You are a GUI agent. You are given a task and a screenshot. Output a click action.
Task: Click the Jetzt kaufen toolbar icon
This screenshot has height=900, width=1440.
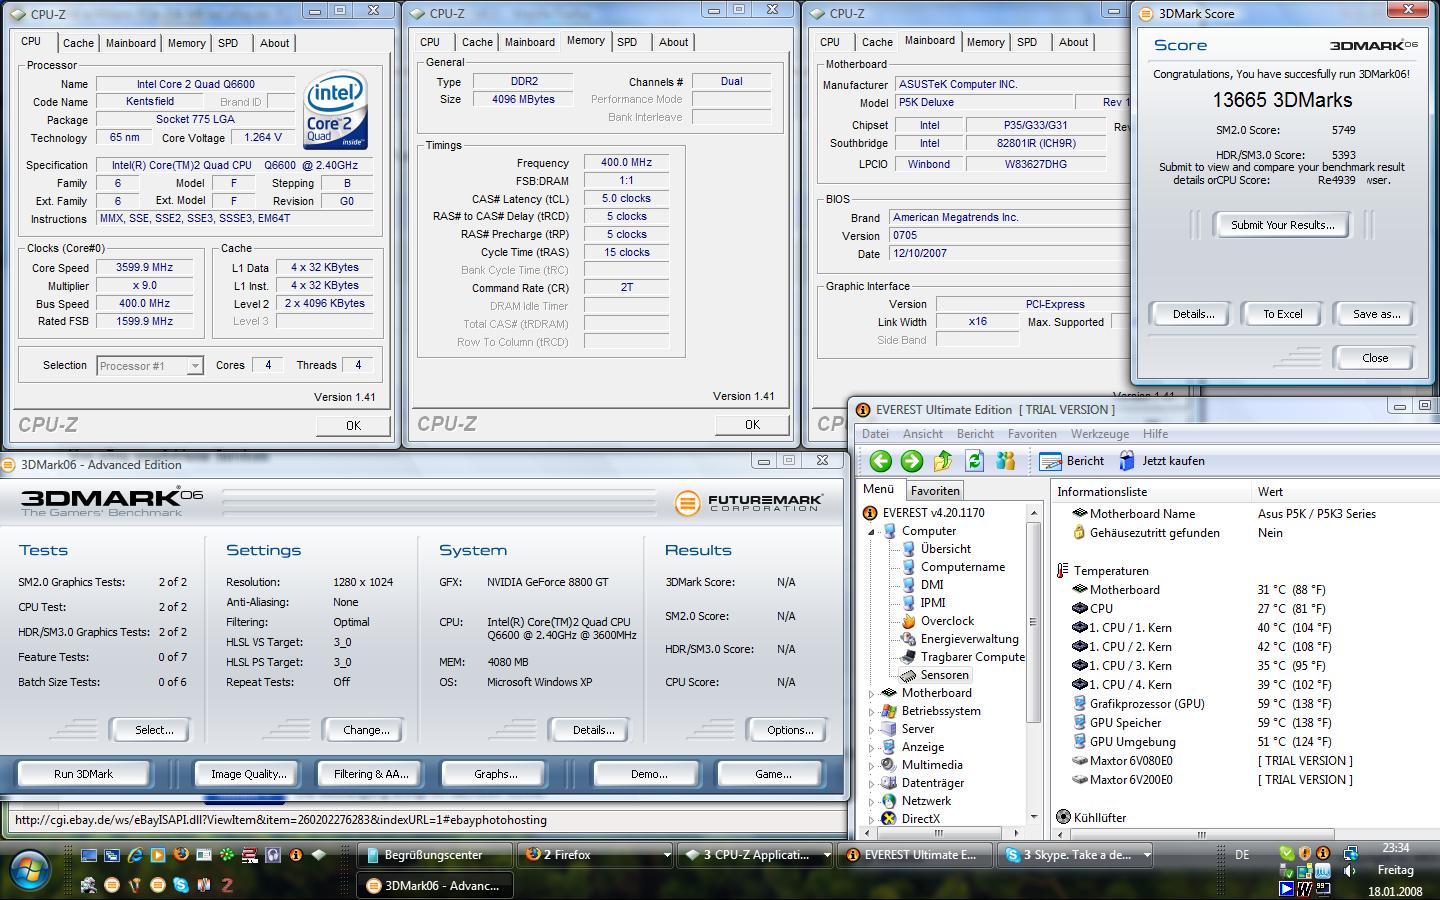1161,461
